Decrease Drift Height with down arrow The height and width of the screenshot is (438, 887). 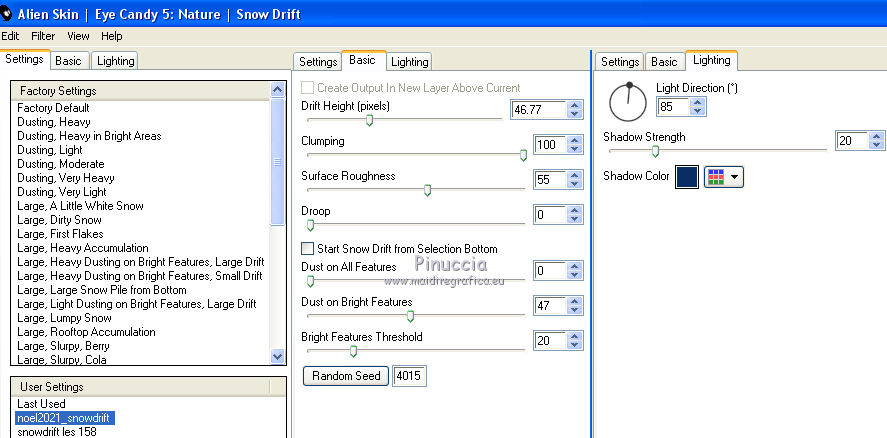(575, 114)
